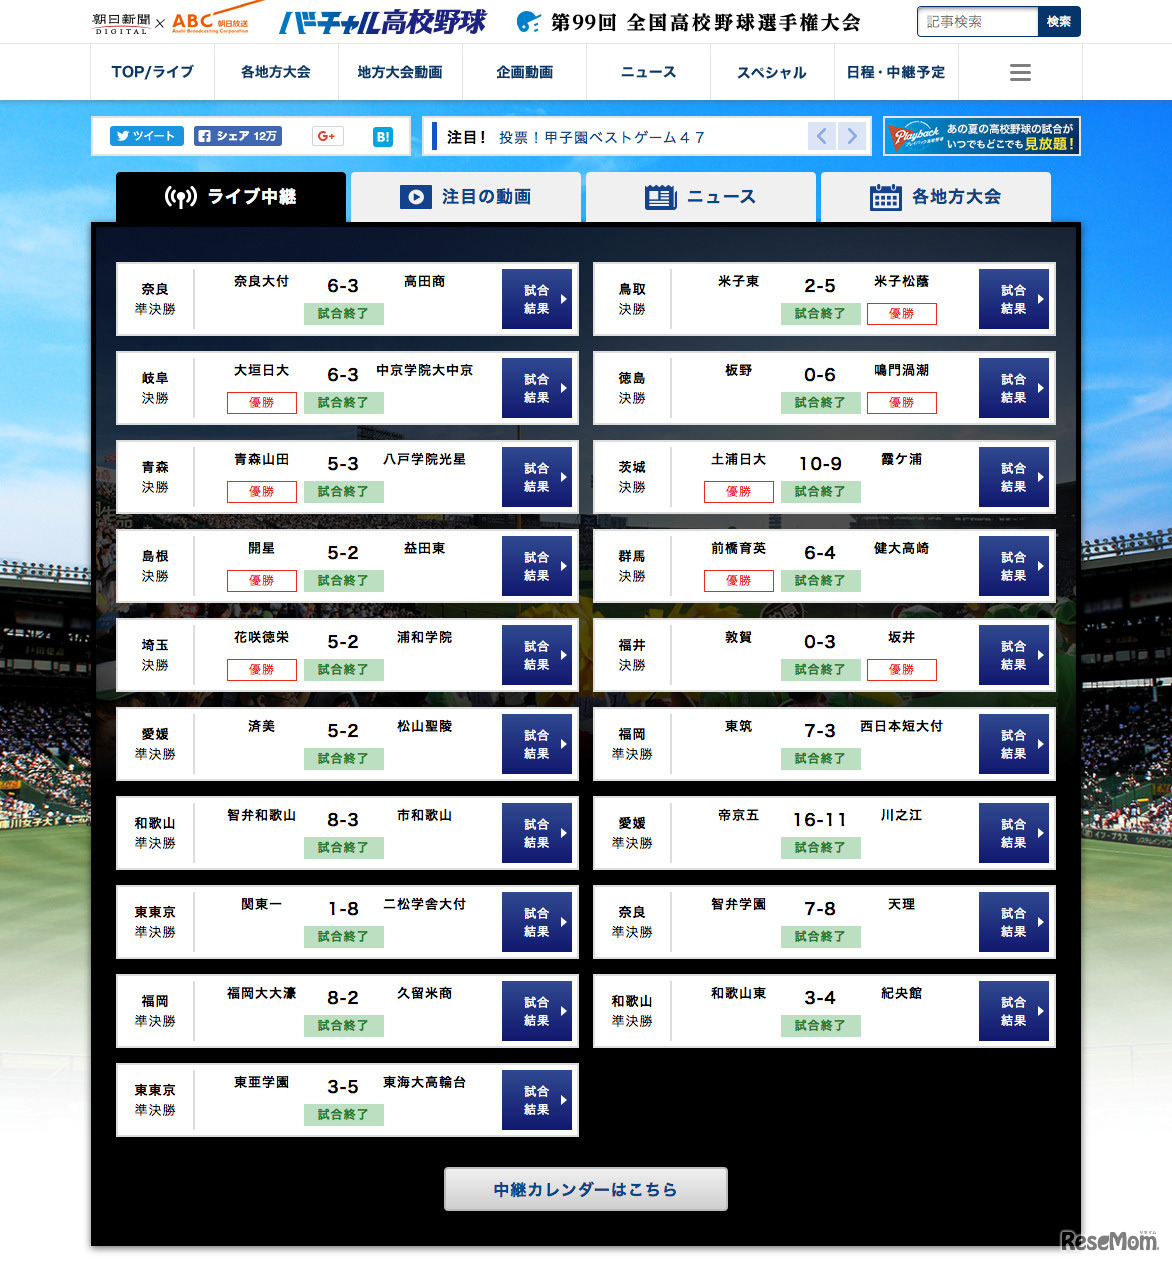Click the 朝日新聞 DIGITAL logo
Screen dimensions: 1172x1264
click(120, 23)
